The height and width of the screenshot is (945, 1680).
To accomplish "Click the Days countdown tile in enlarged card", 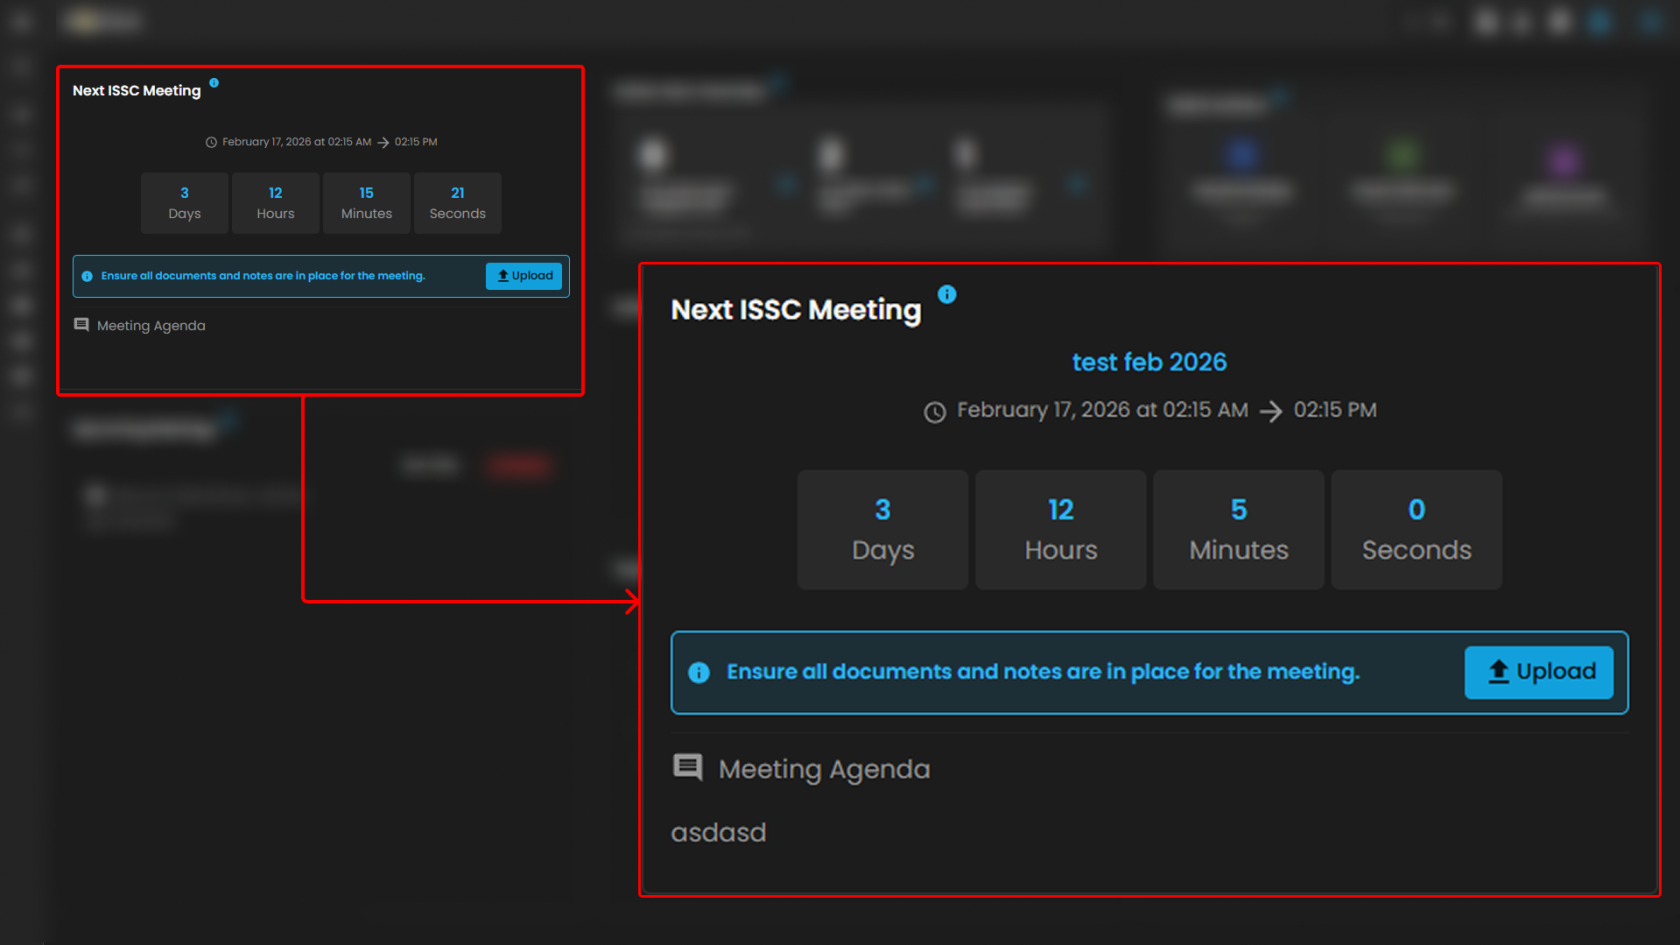I will (882, 529).
